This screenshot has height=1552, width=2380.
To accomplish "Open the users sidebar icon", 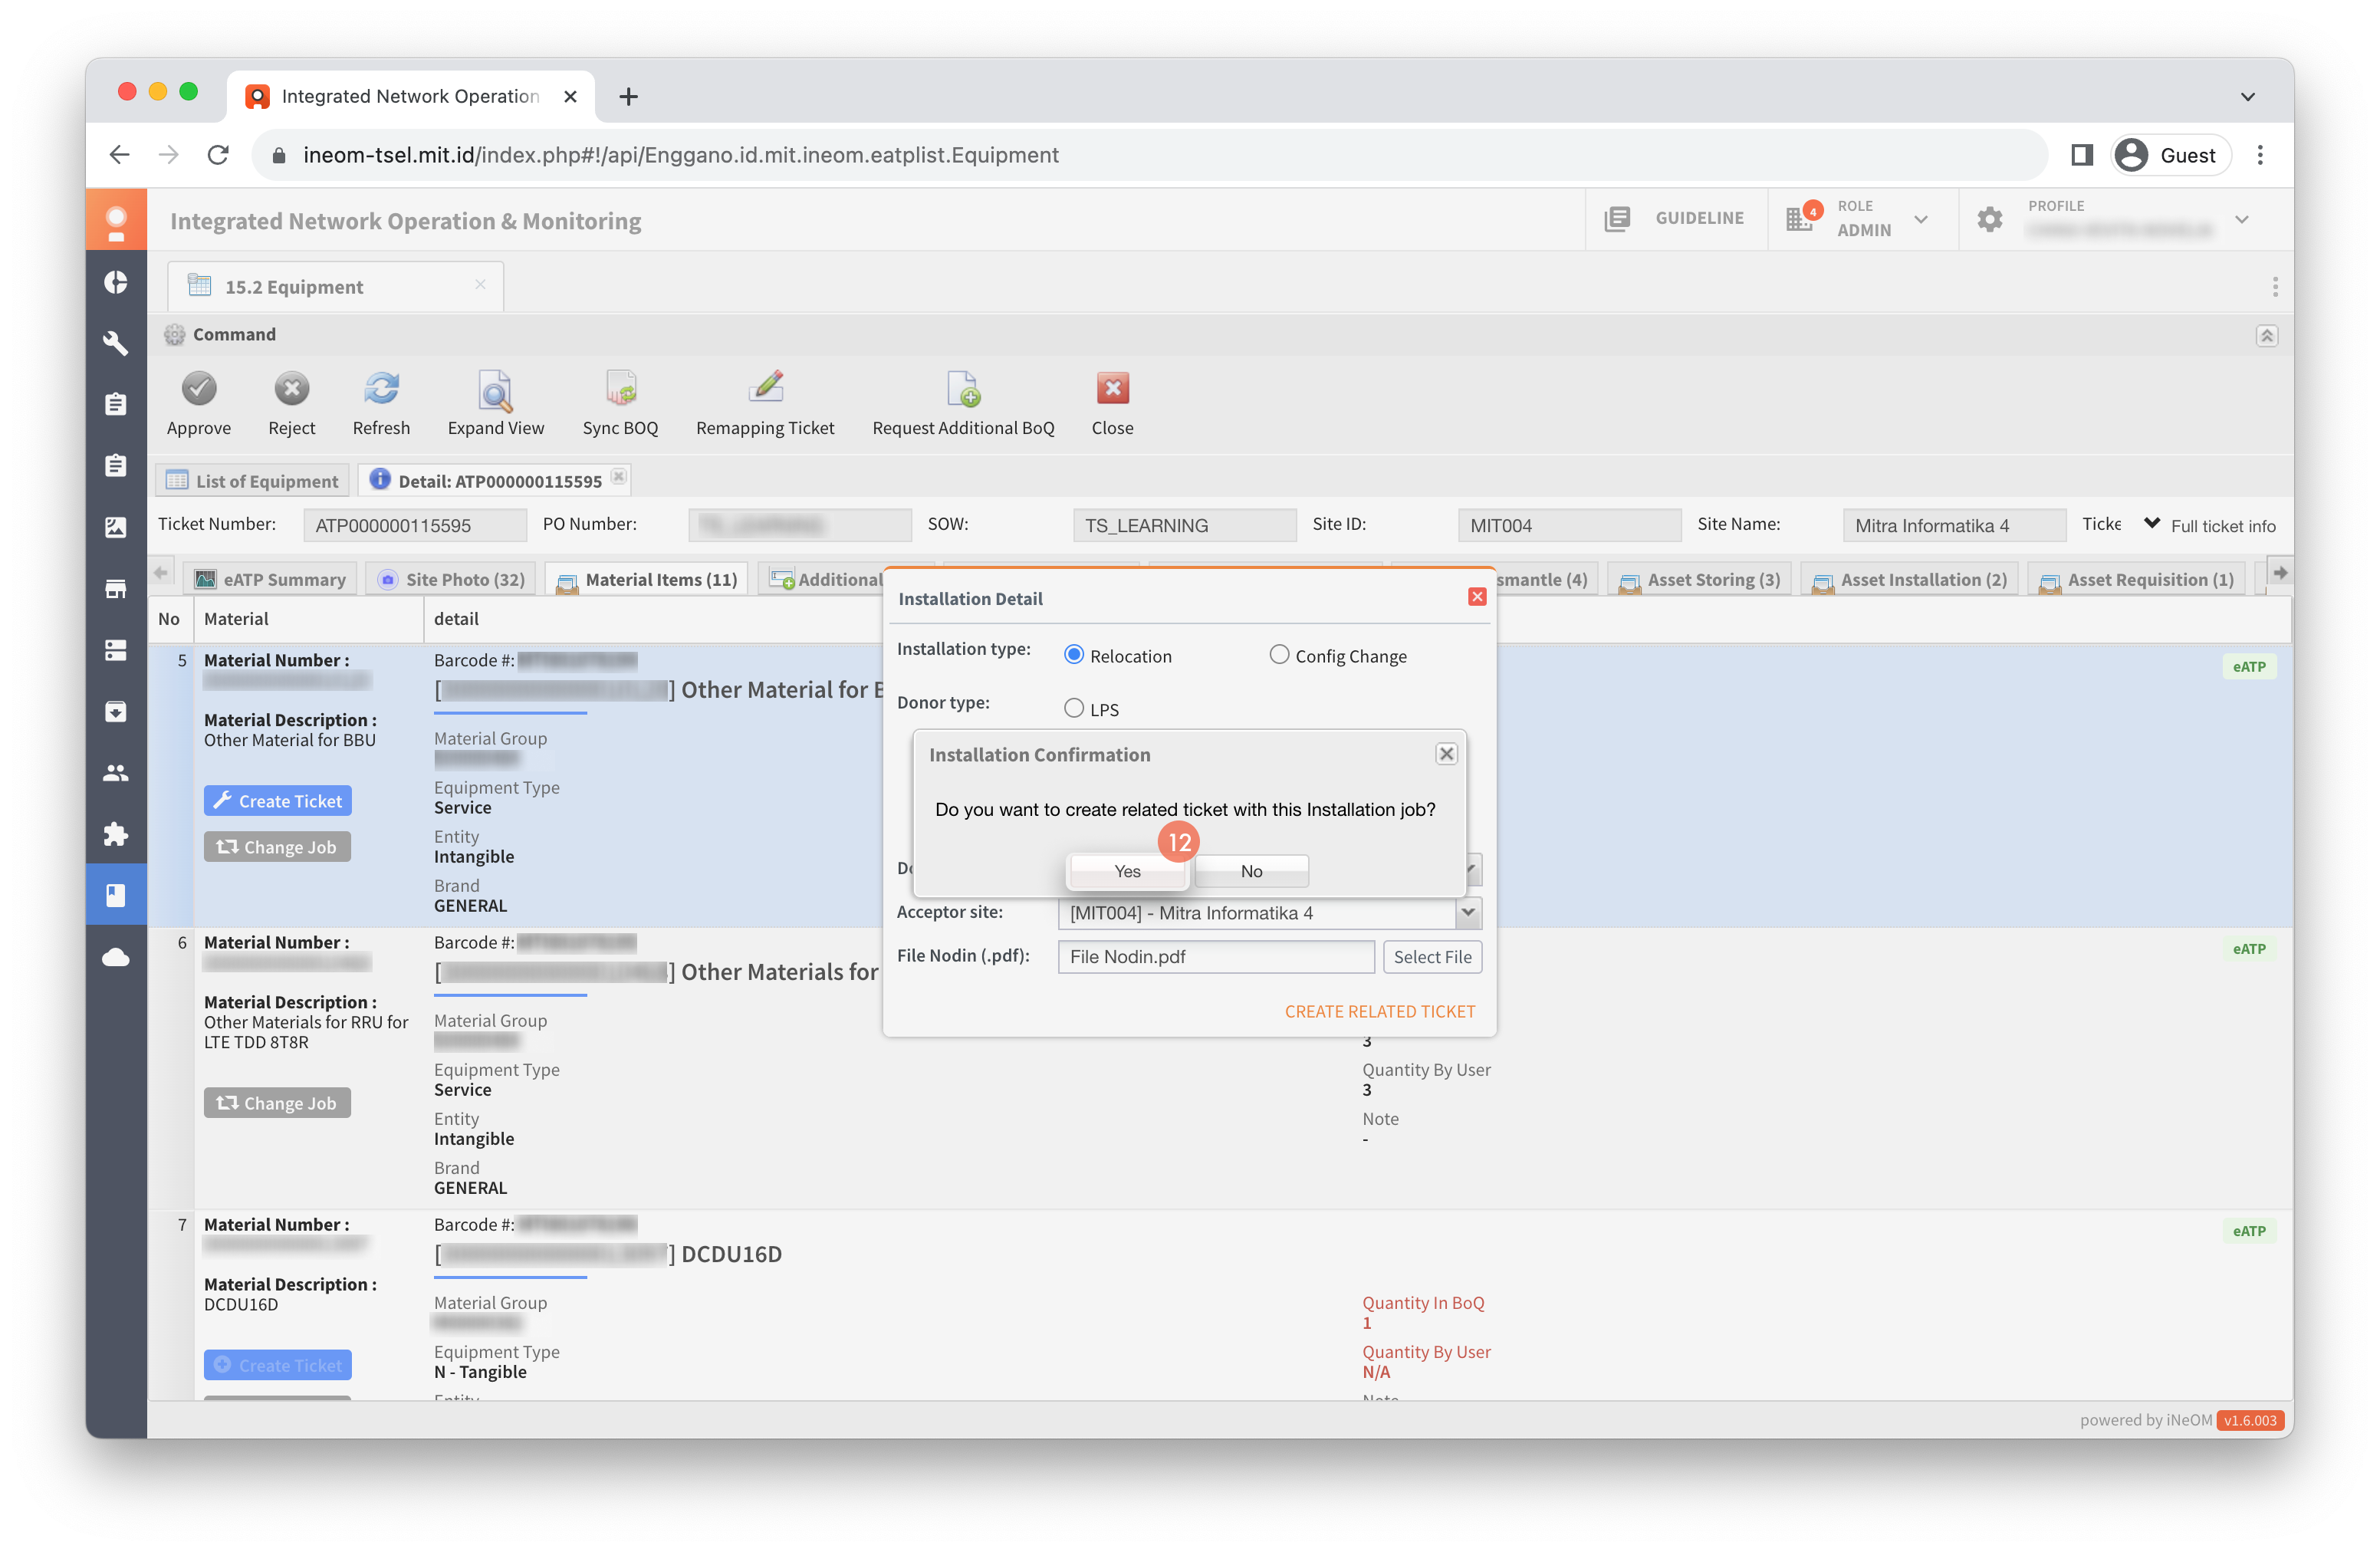I will coord(116,773).
